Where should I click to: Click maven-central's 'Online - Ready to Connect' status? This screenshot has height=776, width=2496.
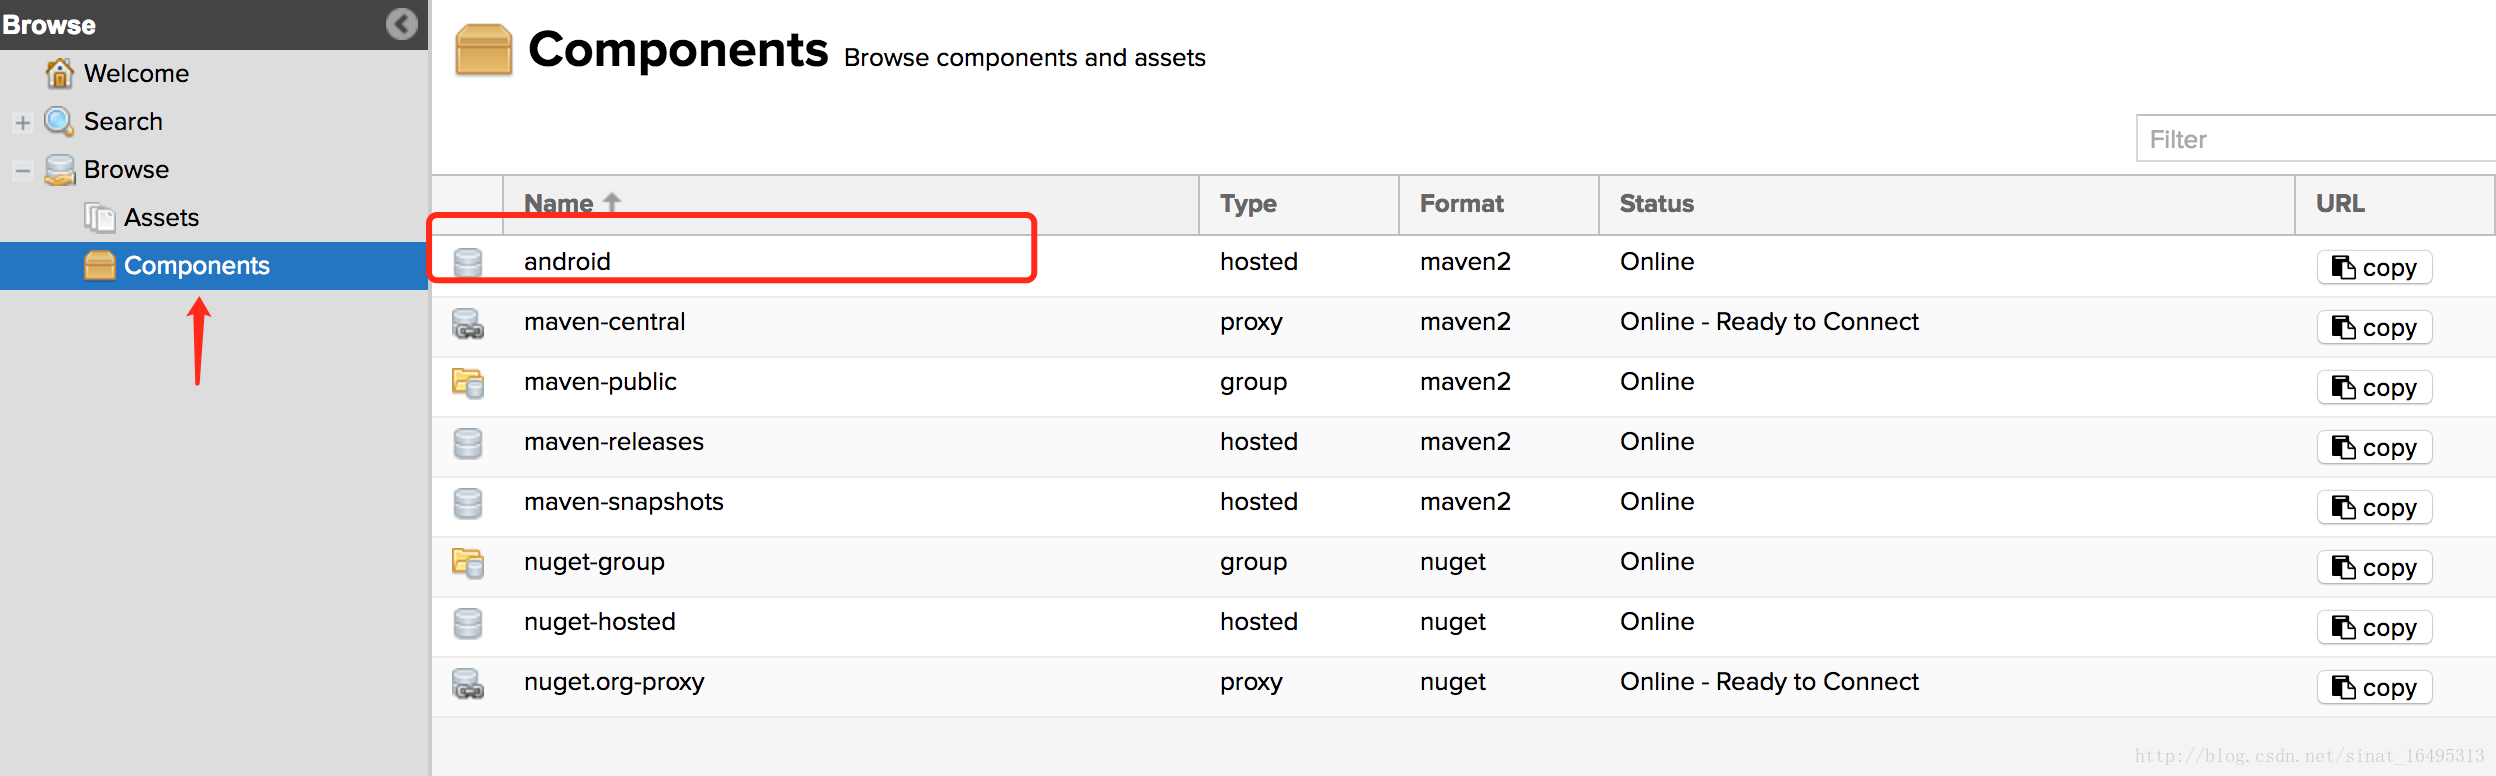coord(1769,322)
